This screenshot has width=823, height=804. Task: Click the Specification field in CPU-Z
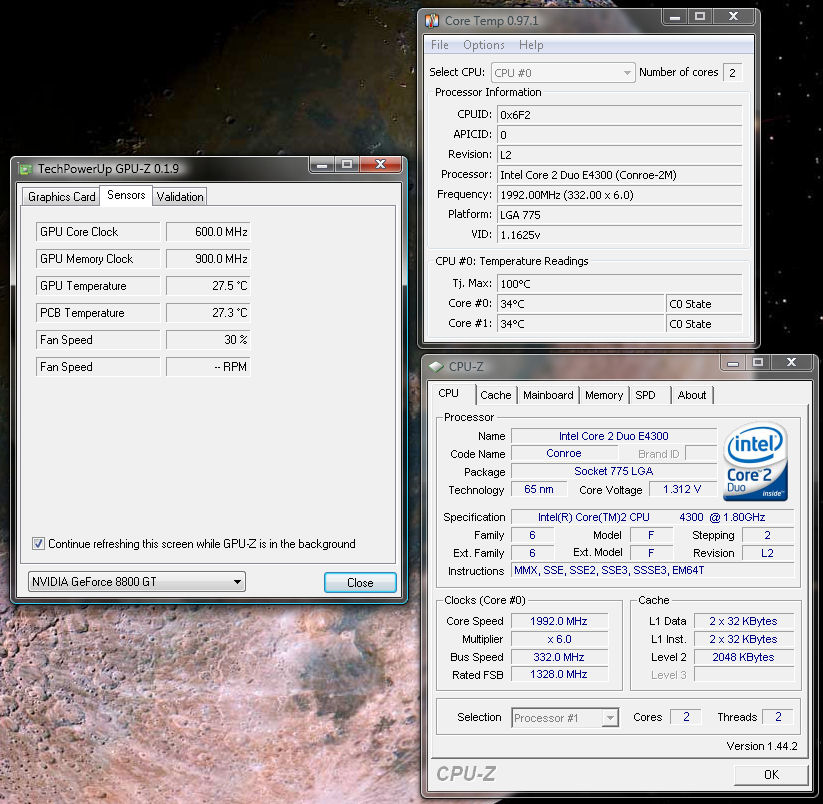point(652,517)
